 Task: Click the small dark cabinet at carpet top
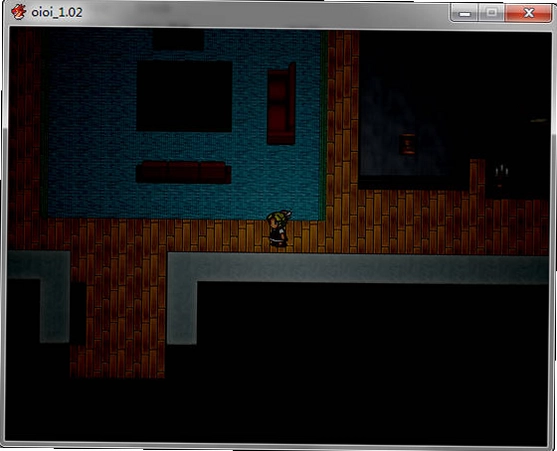point(178,40)
